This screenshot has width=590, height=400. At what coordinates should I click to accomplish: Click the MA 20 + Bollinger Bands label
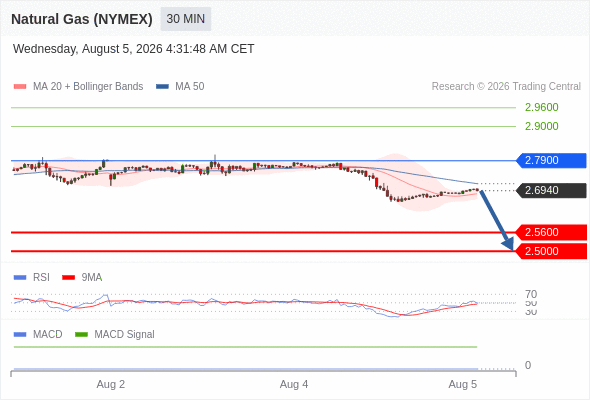pos(88,87)
